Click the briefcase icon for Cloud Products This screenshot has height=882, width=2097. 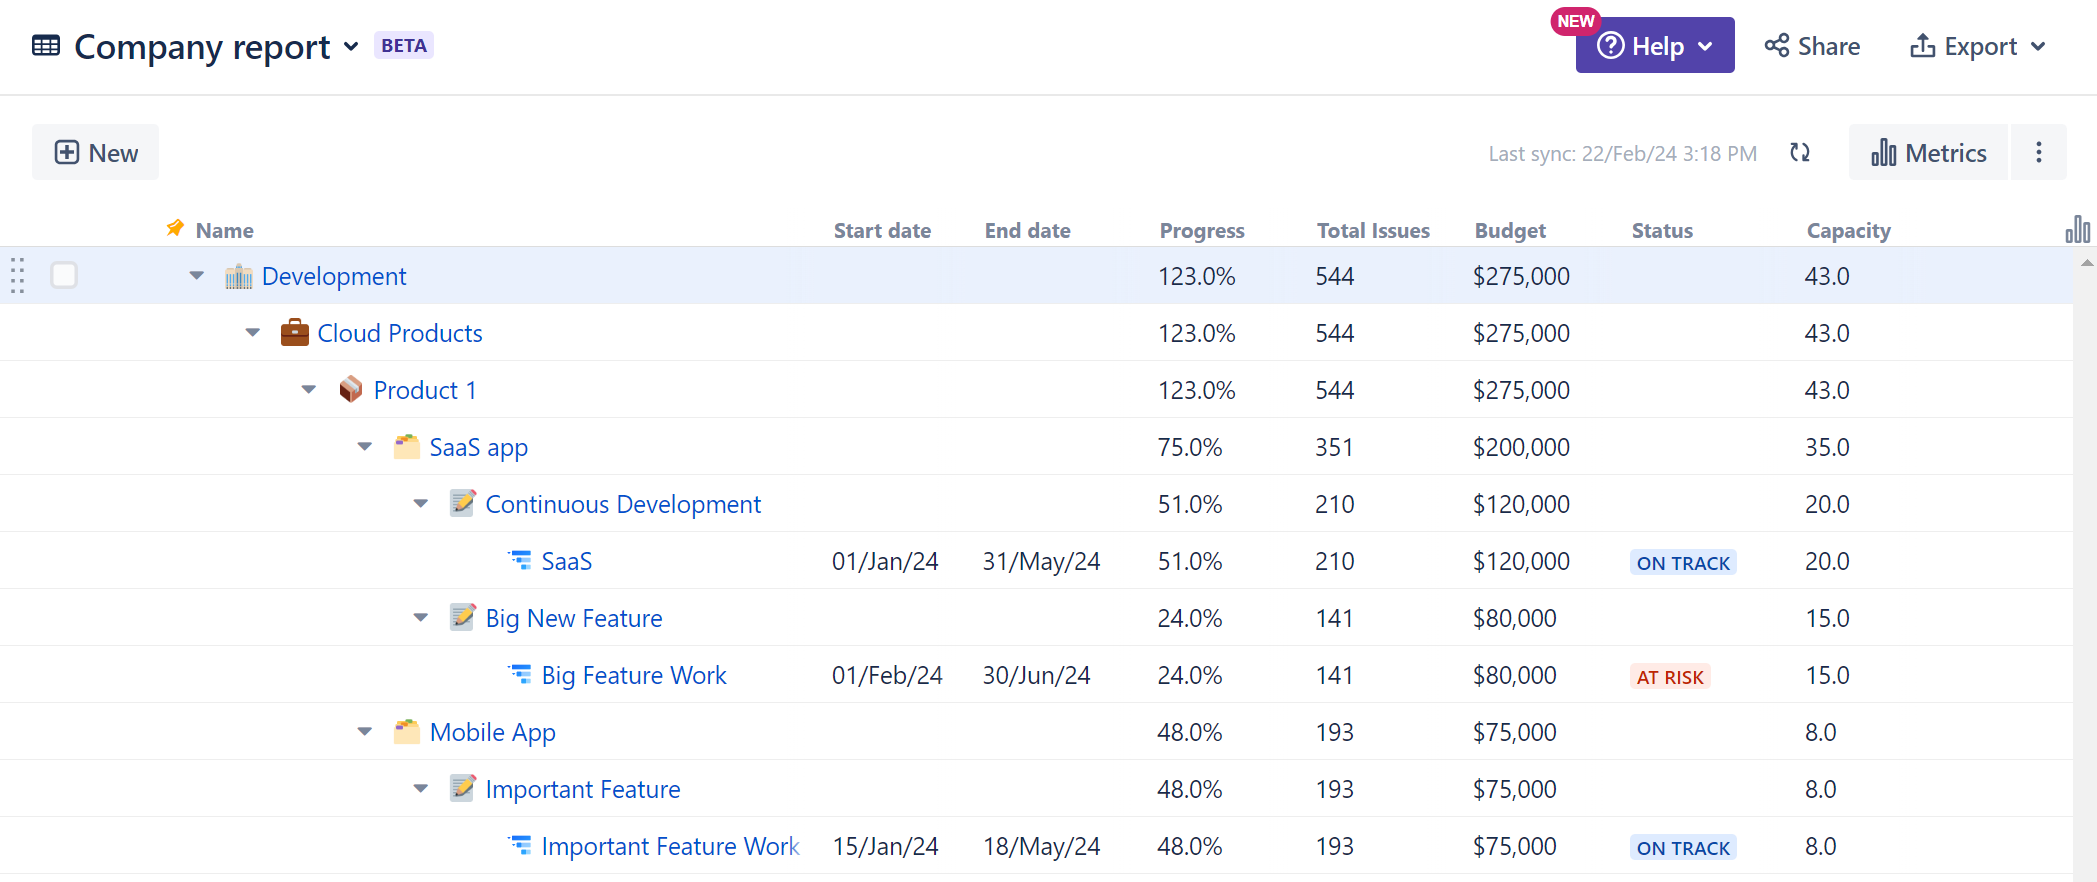[x=294, y=333]
